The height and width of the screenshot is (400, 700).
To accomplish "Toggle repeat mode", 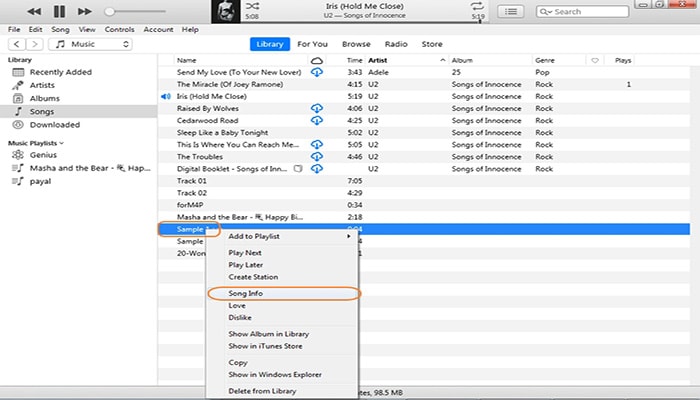I will click(x=477, y=6).
